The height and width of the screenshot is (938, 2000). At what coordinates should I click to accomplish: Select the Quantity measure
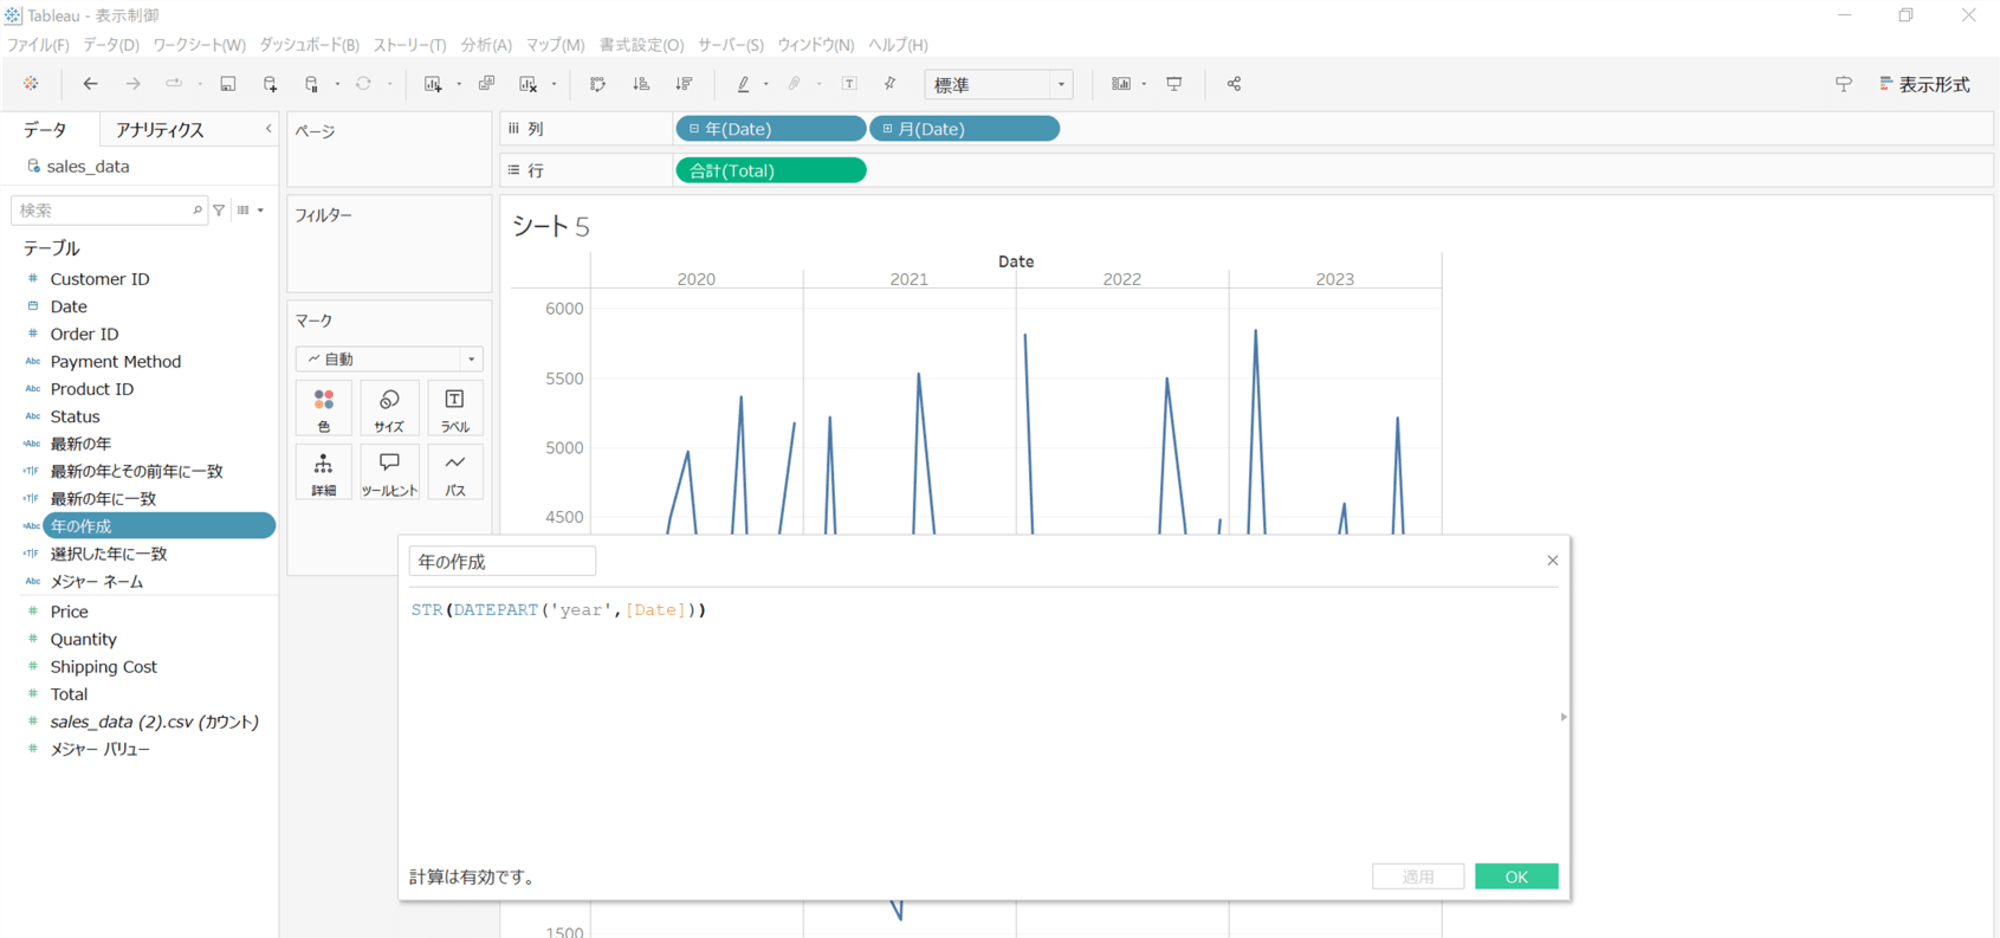(84, 639)
